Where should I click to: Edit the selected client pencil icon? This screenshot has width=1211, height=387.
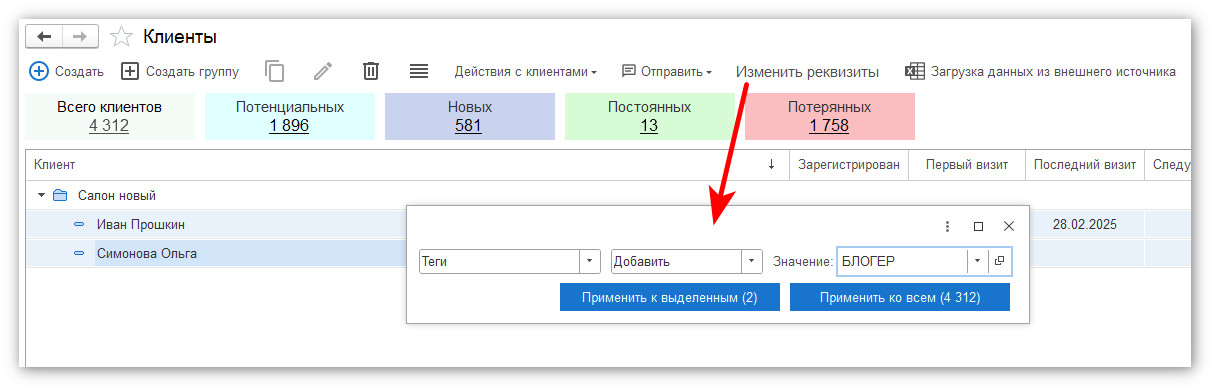click(322, 71)
